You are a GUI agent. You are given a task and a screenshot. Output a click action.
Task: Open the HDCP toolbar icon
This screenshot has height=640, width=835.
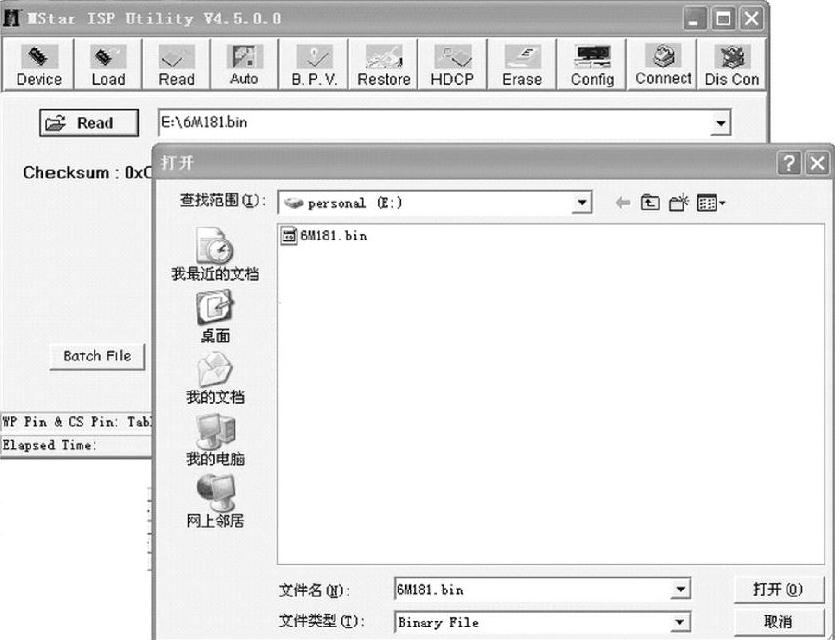[452, 64]
